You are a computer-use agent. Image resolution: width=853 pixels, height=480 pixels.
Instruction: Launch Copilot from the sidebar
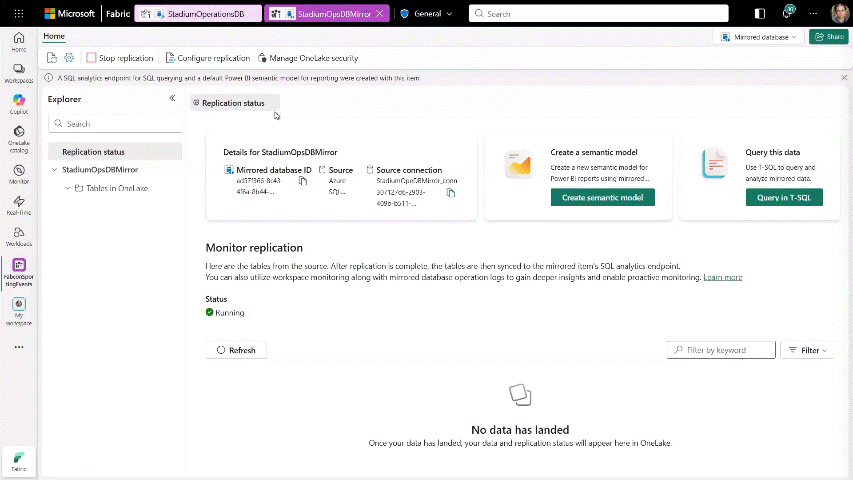point(18,104)
